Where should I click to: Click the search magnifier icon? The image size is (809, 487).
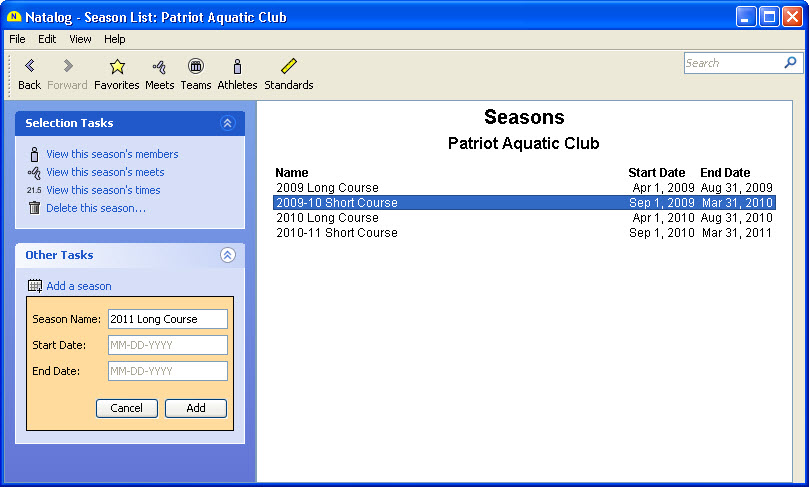point(791,63)
